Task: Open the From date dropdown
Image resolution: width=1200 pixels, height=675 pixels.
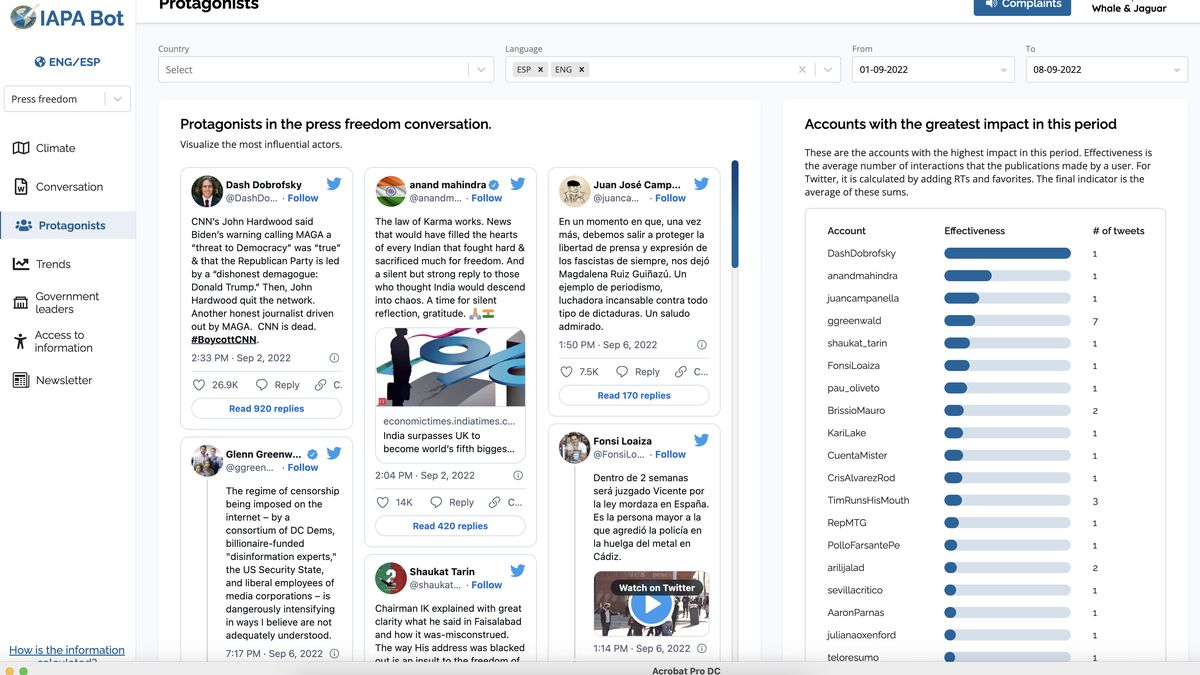Action: point(1003,70)
